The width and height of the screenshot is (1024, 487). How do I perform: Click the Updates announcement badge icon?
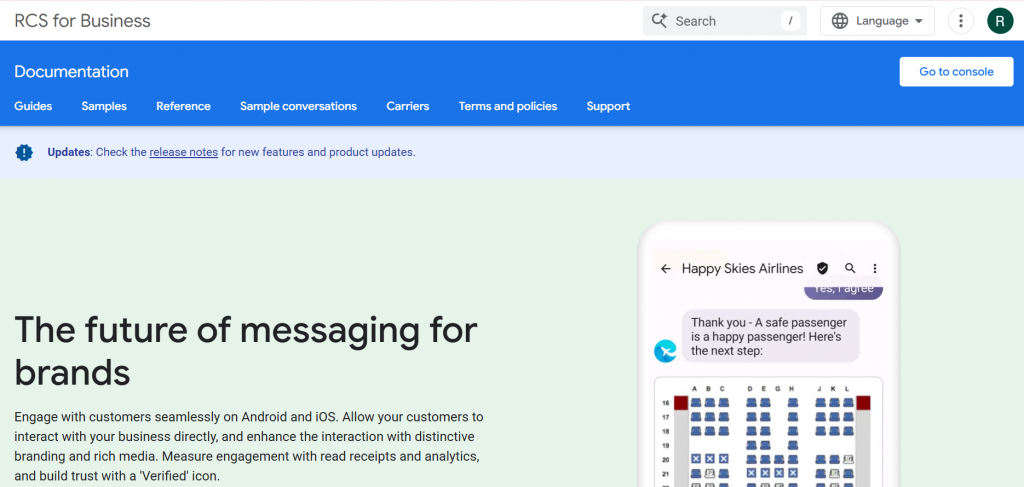[x=24, y=153]
